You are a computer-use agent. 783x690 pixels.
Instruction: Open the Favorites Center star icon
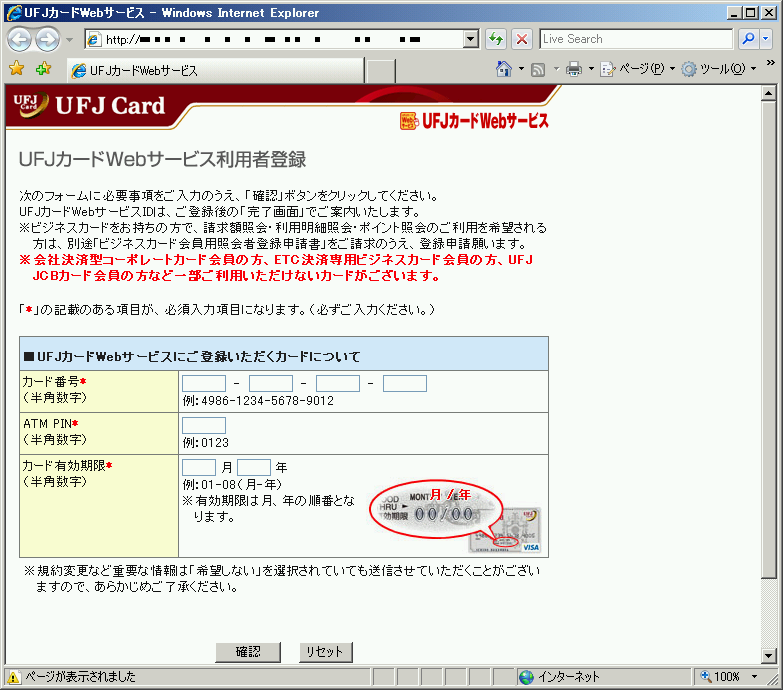click(16, 68)
